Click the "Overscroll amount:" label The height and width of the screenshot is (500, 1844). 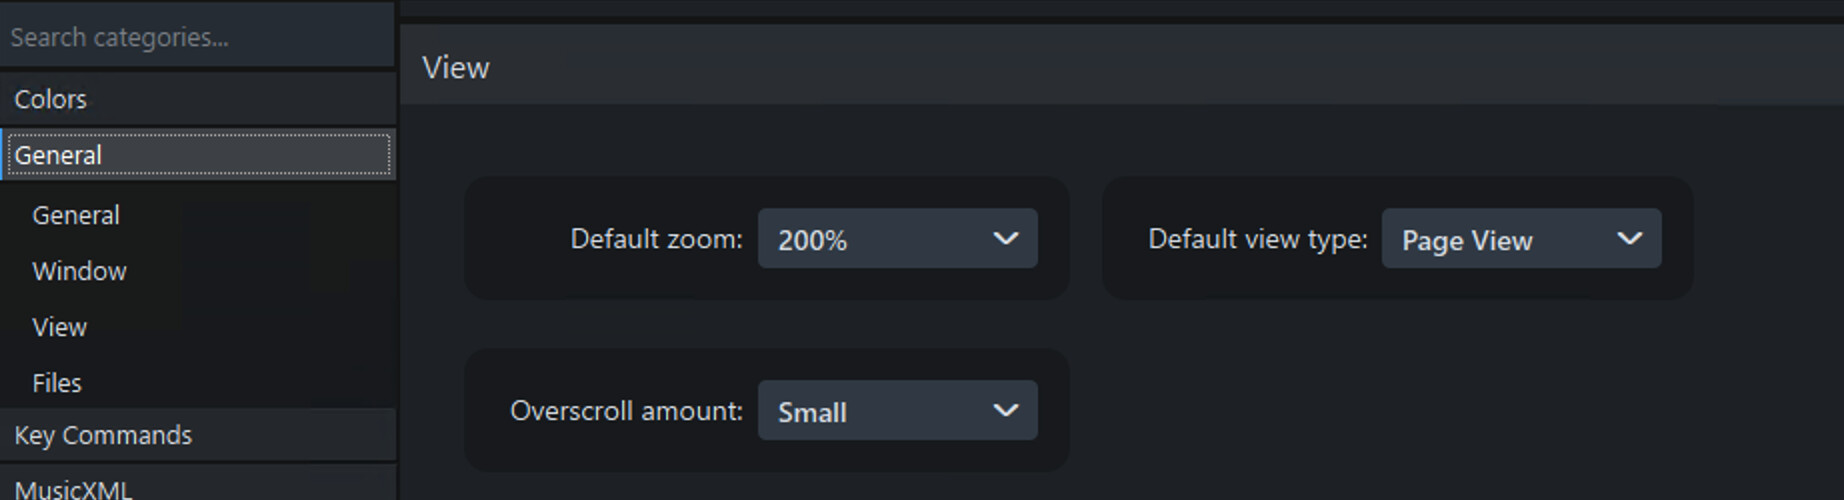coord(626,411)
